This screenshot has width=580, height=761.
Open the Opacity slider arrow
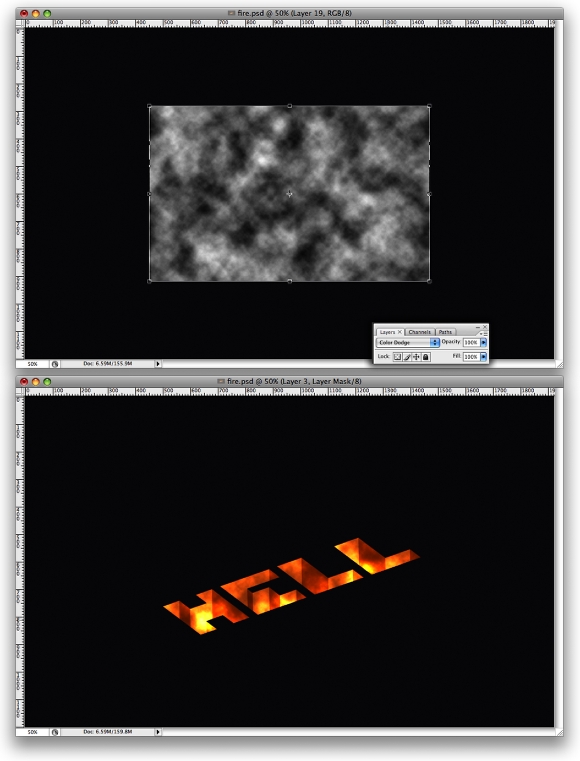click(483, 342)
